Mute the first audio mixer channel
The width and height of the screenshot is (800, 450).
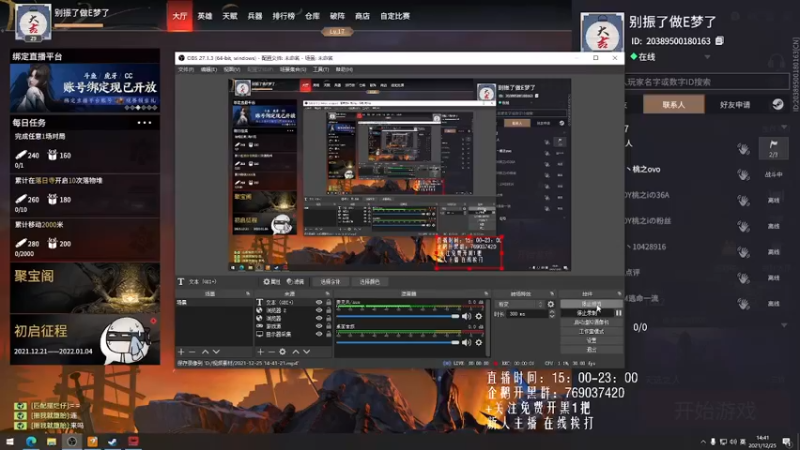(x=466, y=316)
